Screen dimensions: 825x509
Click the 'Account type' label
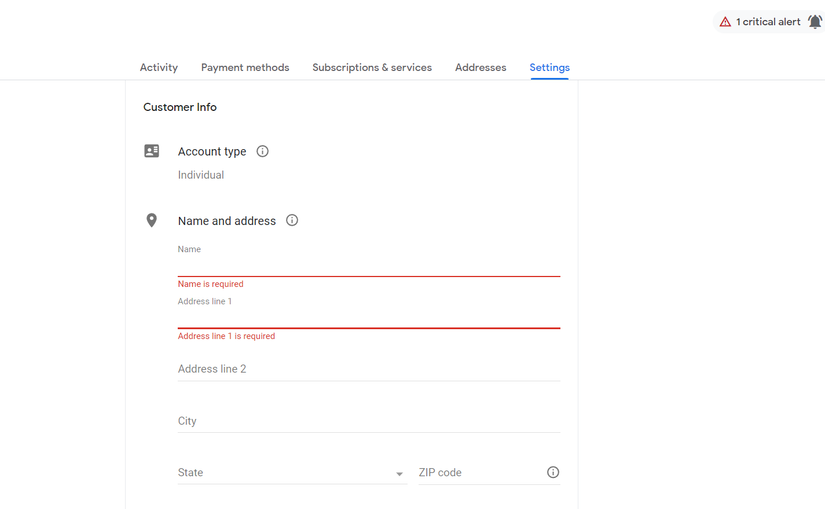pyautogui.click(x=212, y=152)
